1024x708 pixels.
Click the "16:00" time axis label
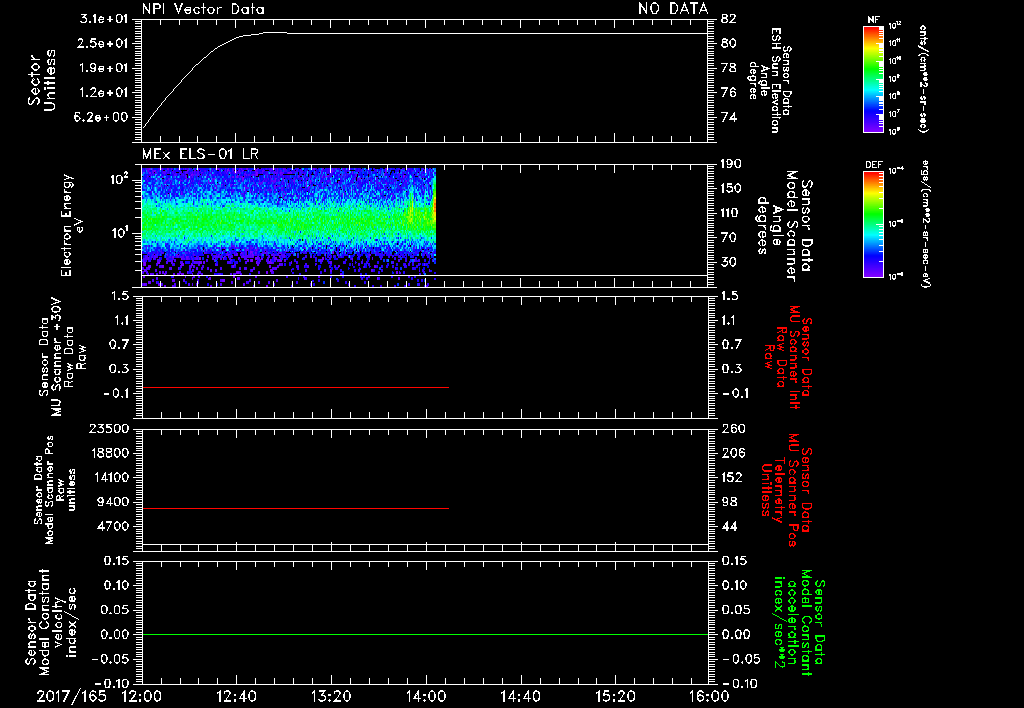pos(709,696)
